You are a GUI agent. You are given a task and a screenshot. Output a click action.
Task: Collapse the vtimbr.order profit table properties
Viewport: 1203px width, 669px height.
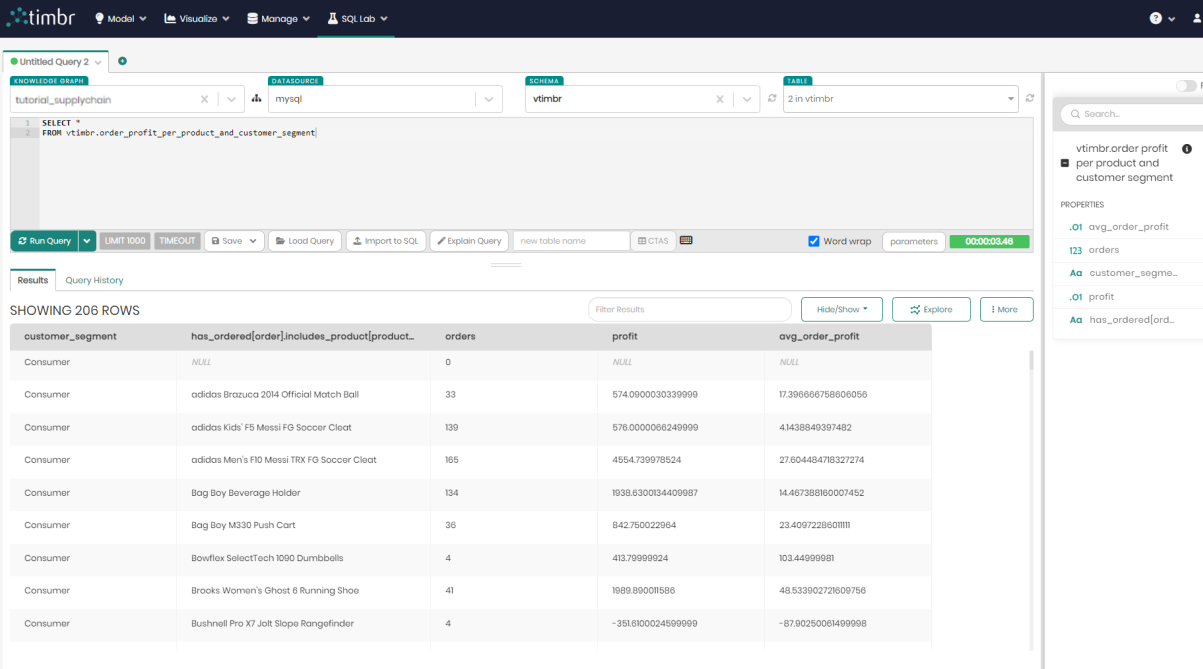point(1065,163)
